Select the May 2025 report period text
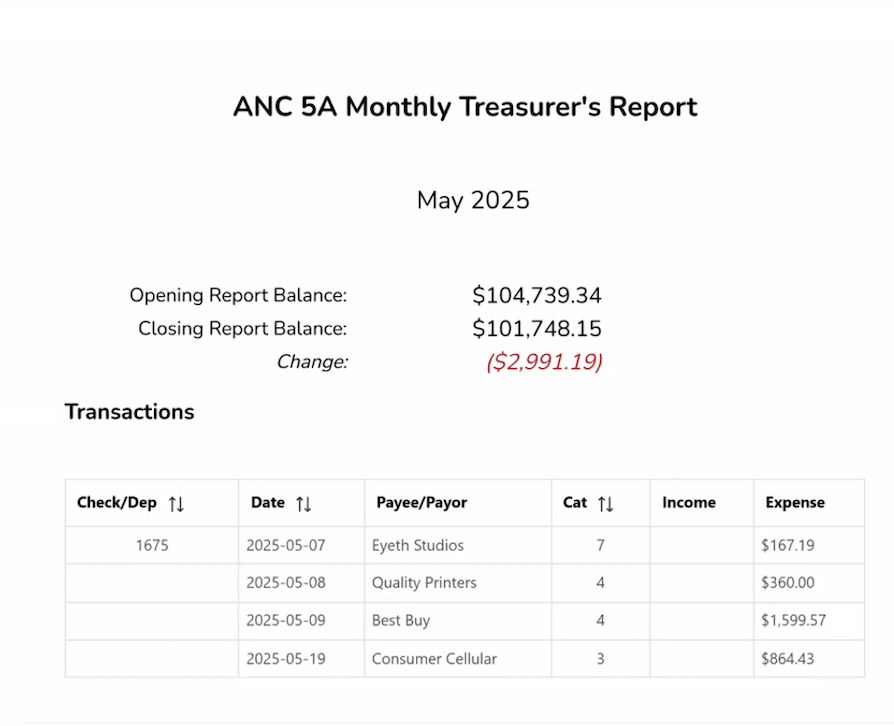Viewport: 894px width, 726px height. pyautogui.click(x=473, y=201)
